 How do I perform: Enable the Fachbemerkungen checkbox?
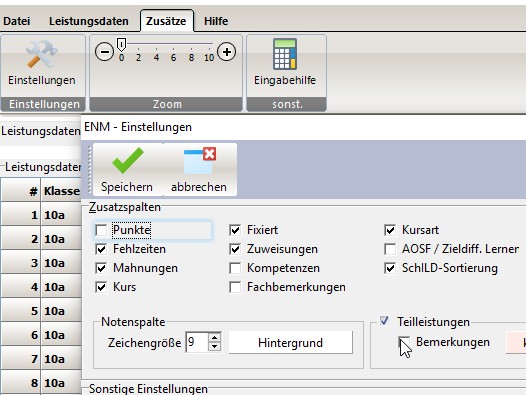click(x=235, y=287)
